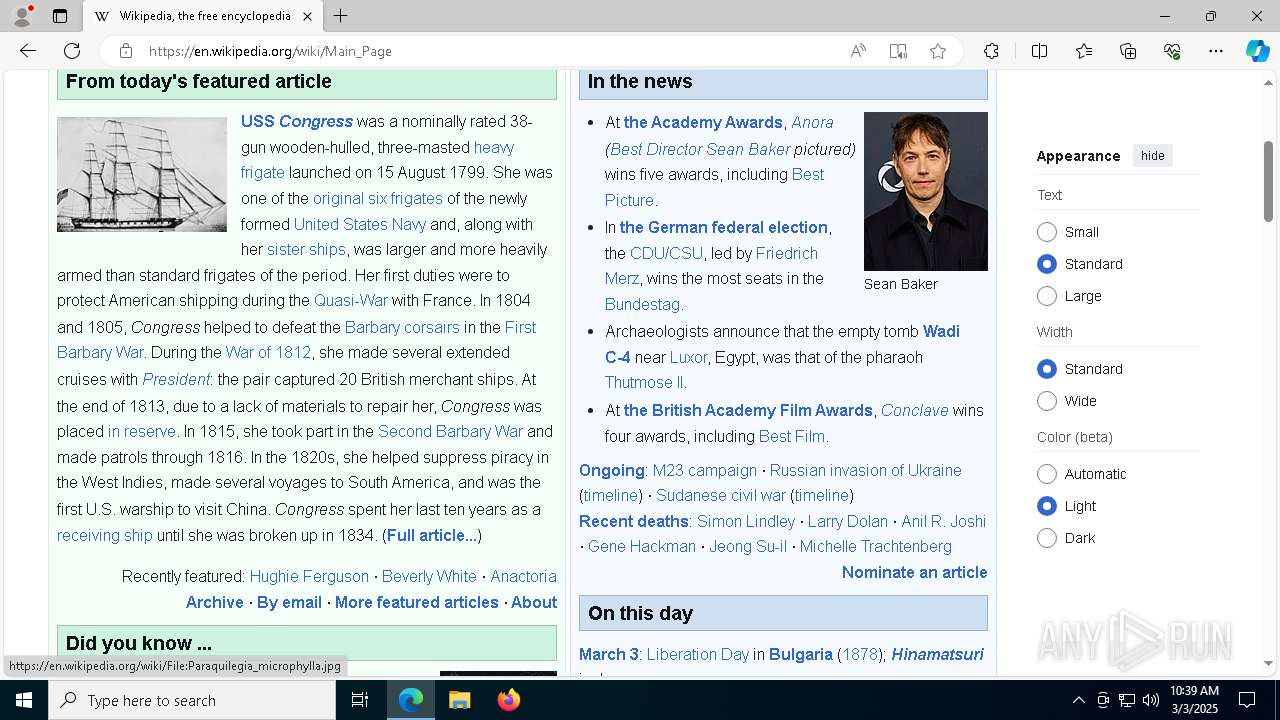Viewport: 1280px width, 720px height.
Task: Open the Sean Baker photo
Action: pyautogui.click(x=926, y=191)
